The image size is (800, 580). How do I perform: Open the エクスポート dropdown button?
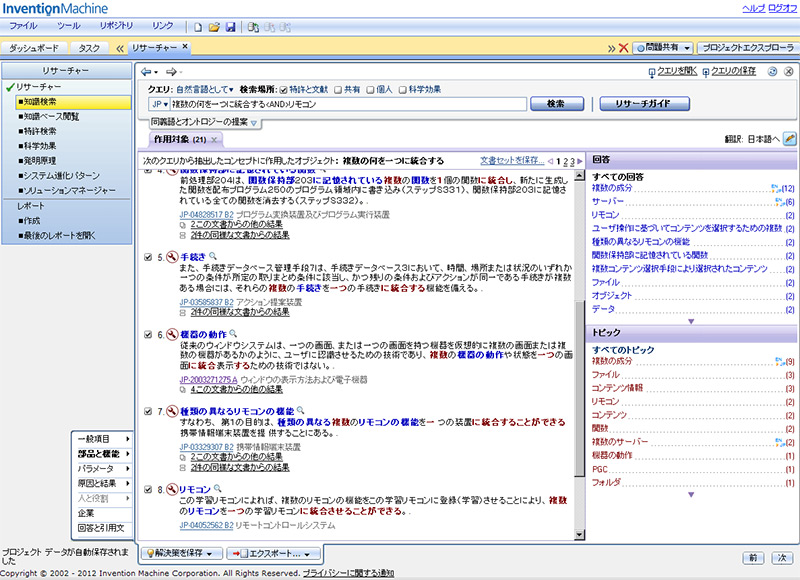pyautogui.click(x=273, y=553)
